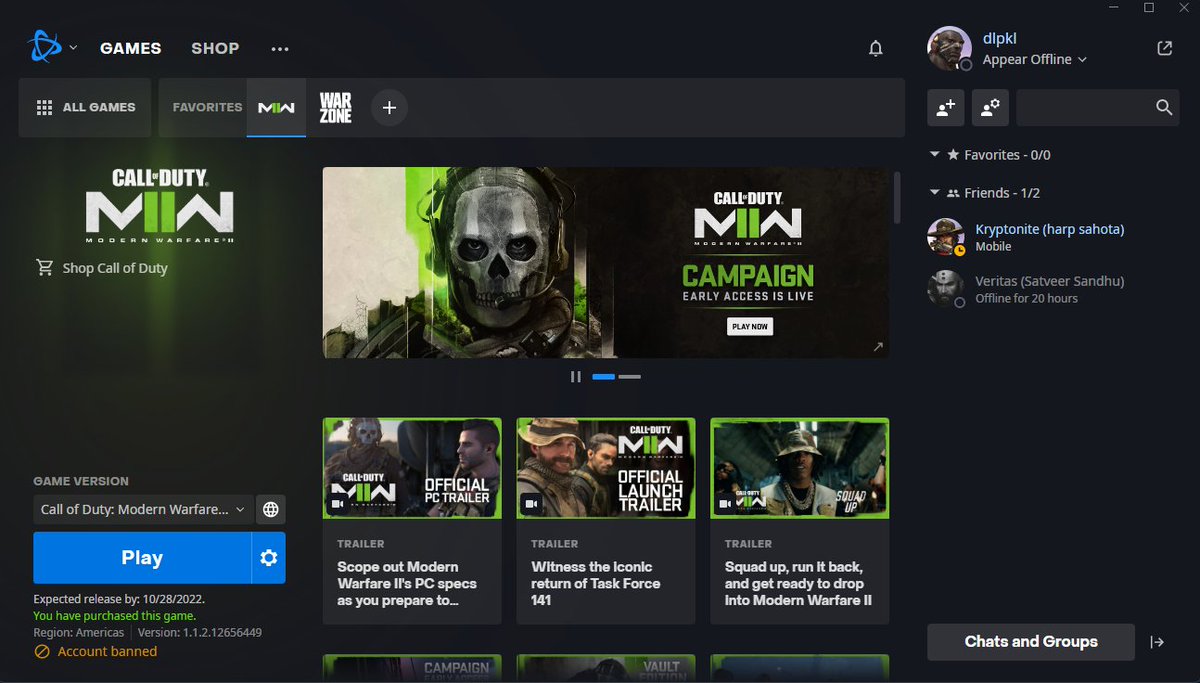Viewport: 1200px width, 683px height.
Task: Click the FAVORITES label
Action: coord(207,107)
